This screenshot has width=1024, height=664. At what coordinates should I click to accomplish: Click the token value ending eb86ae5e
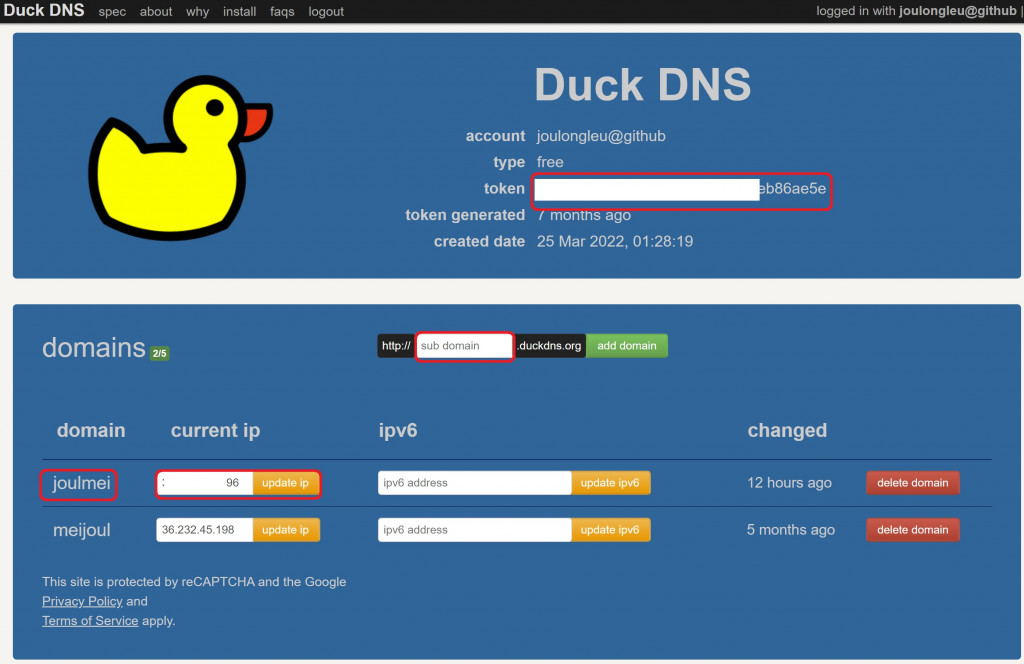tap(680, 189)
